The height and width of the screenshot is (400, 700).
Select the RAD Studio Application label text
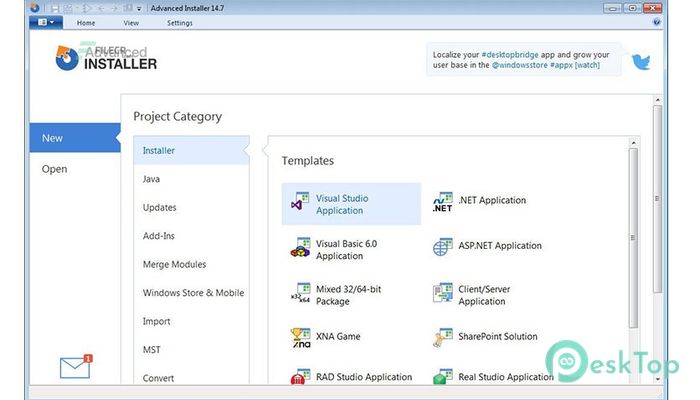364,377
